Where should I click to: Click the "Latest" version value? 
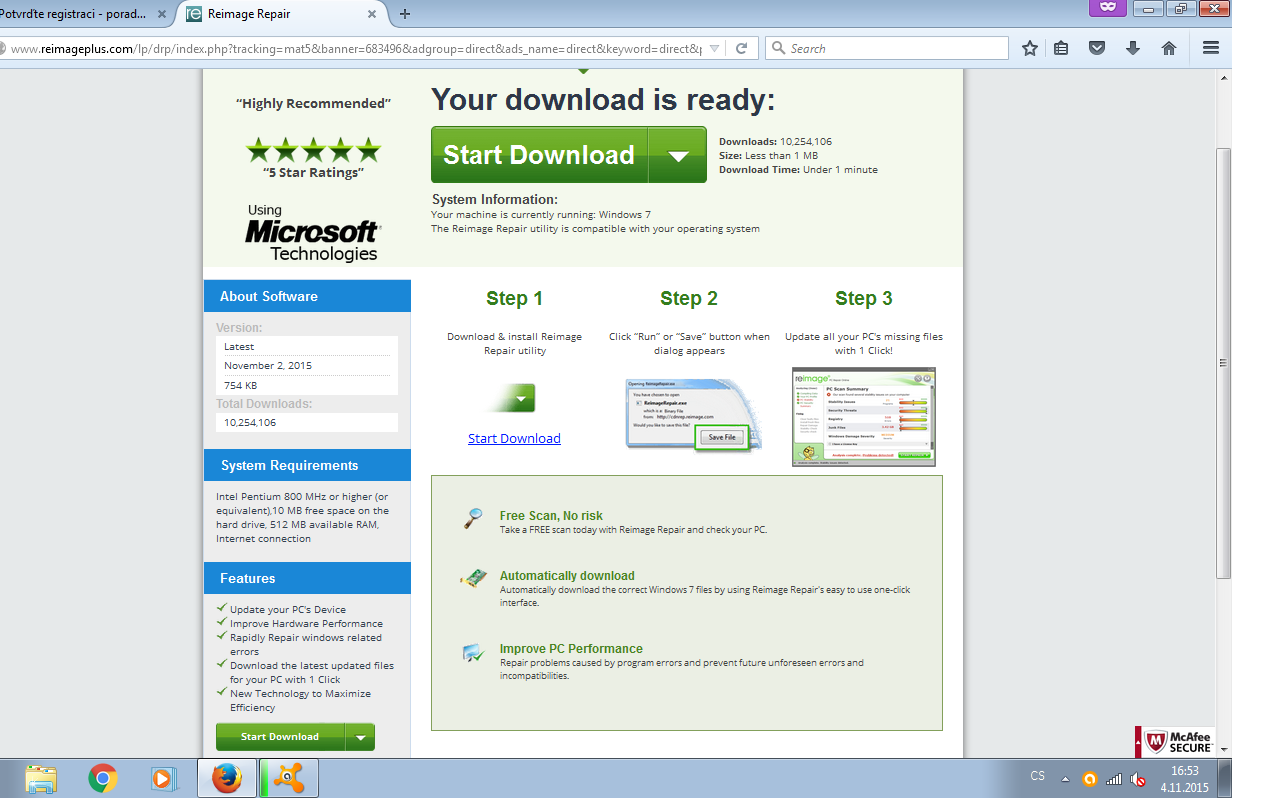click(239, 346)
